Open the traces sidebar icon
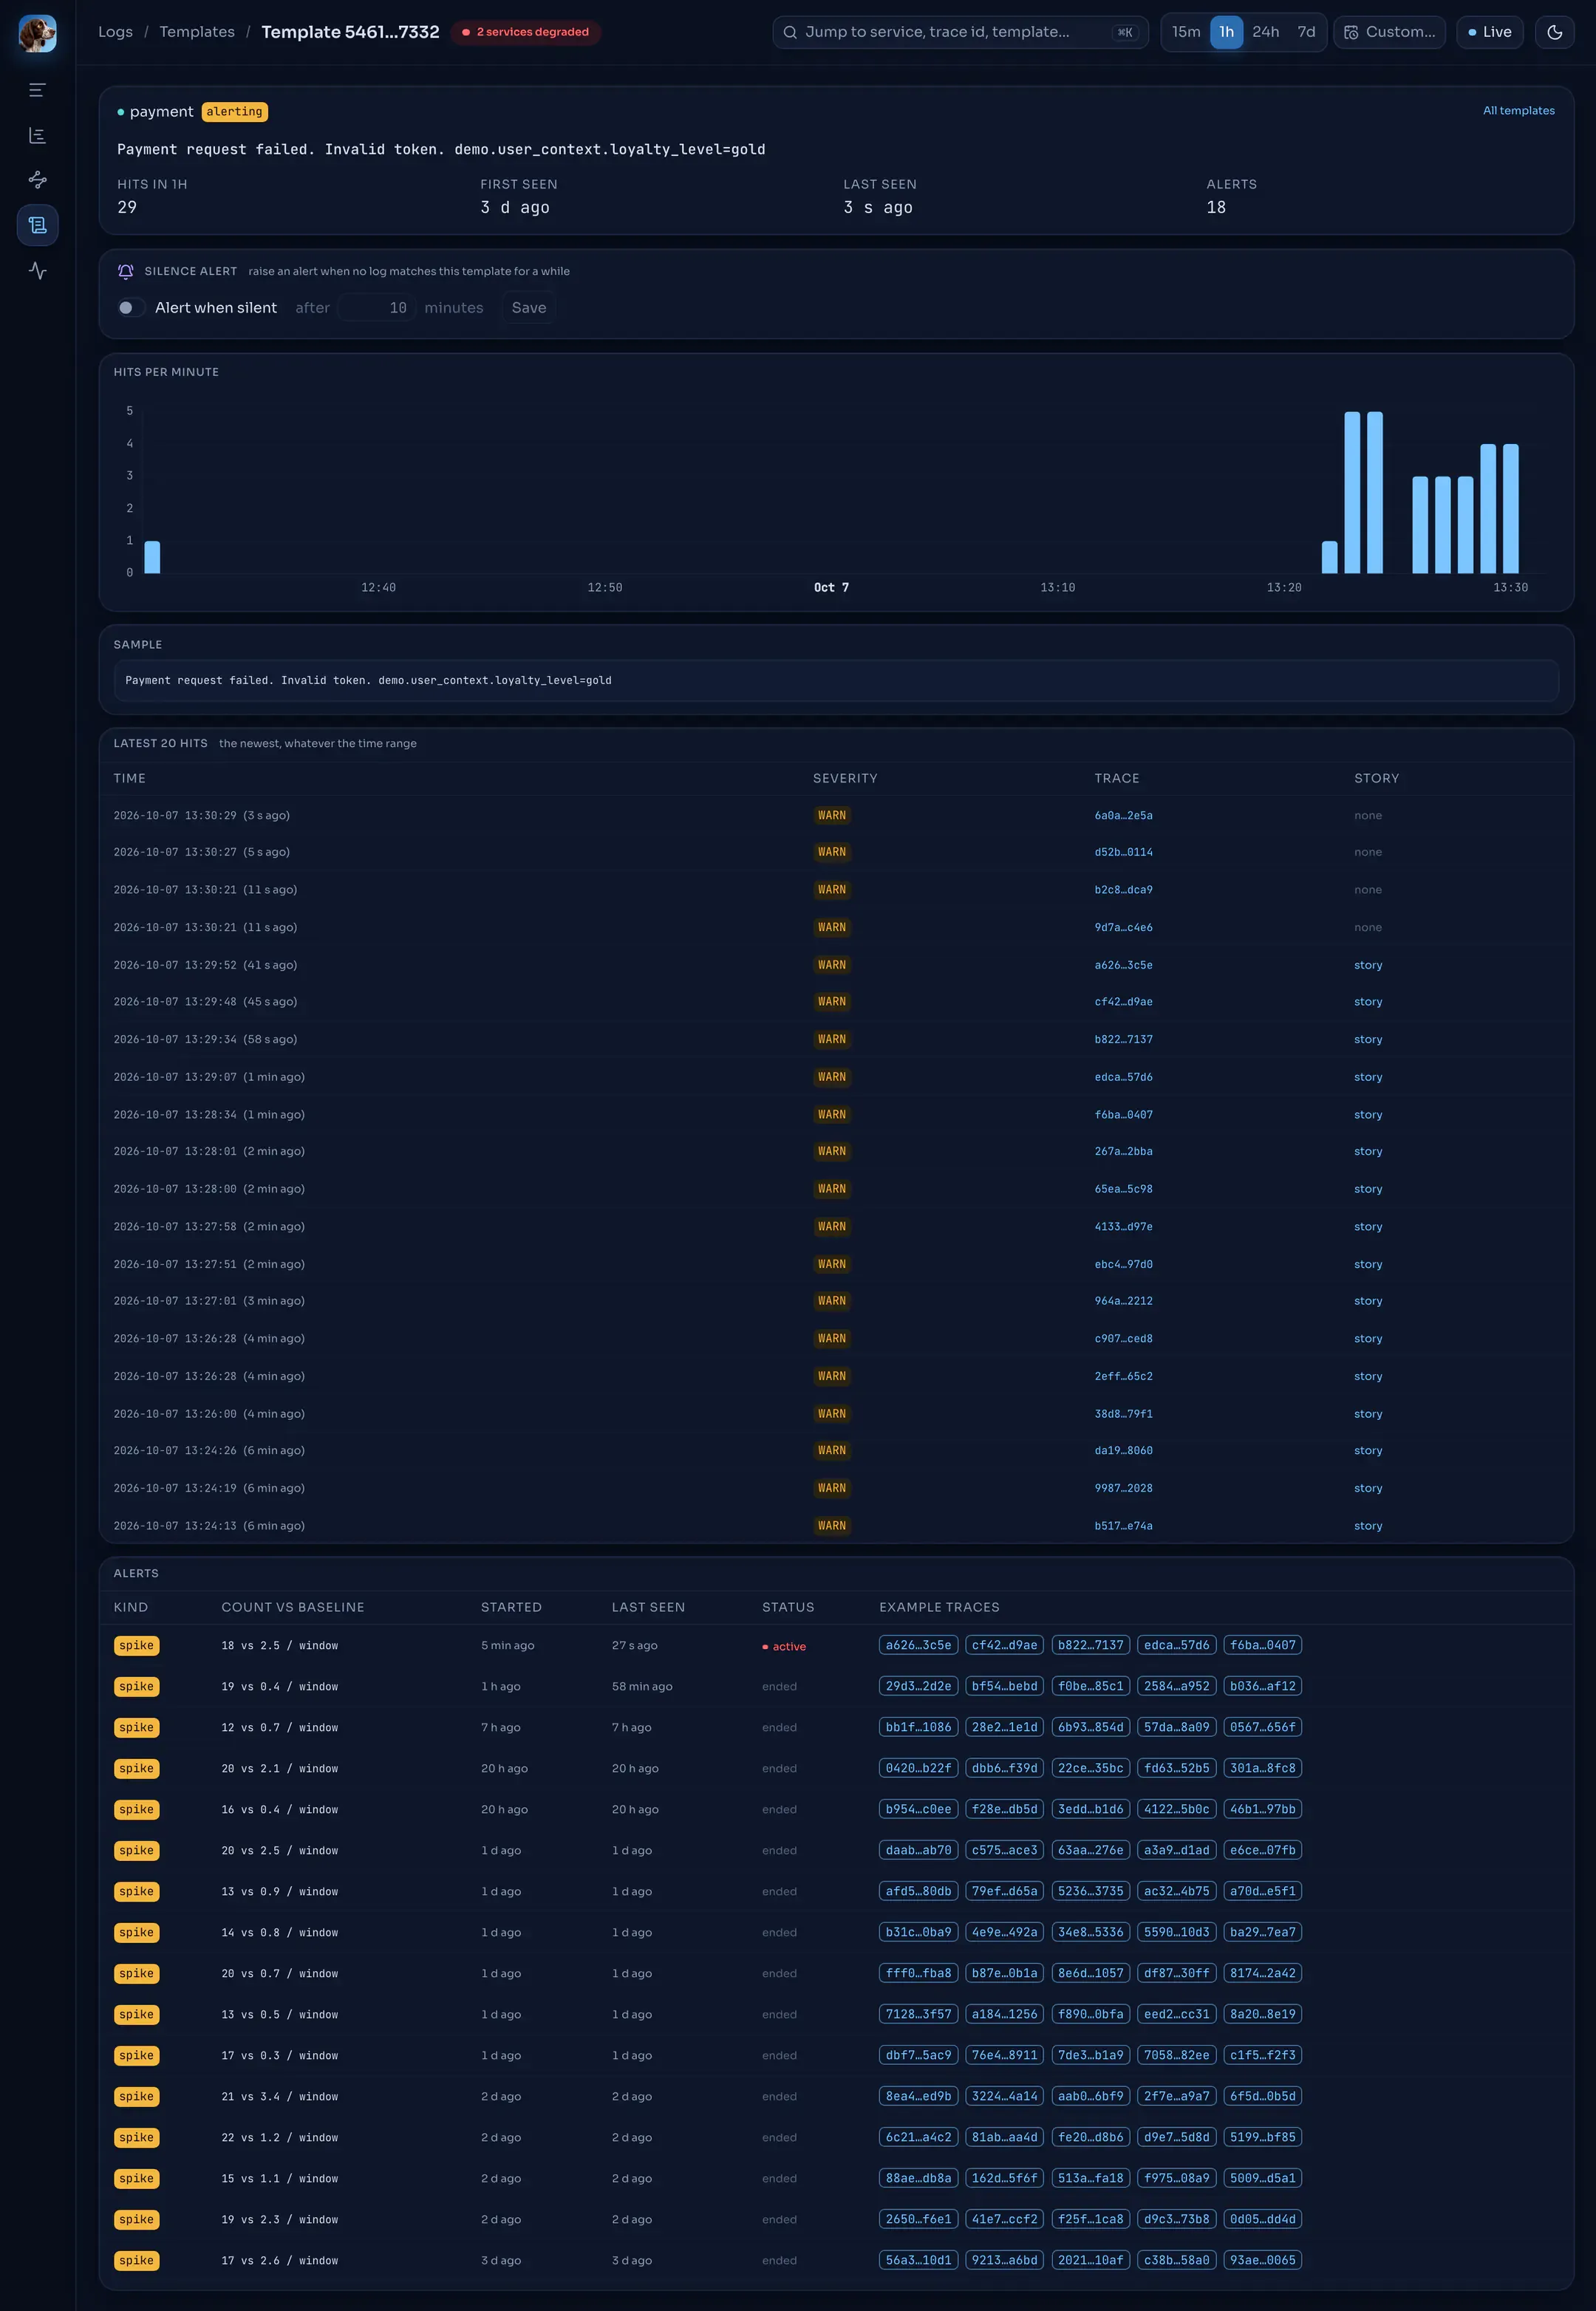1596x2311 pixels. [37, 180]
